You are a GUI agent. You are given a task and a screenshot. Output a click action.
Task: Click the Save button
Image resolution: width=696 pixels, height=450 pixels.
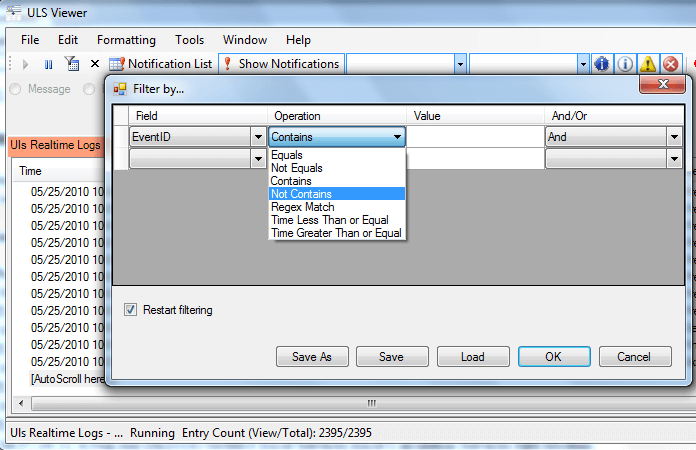point(392,356)
